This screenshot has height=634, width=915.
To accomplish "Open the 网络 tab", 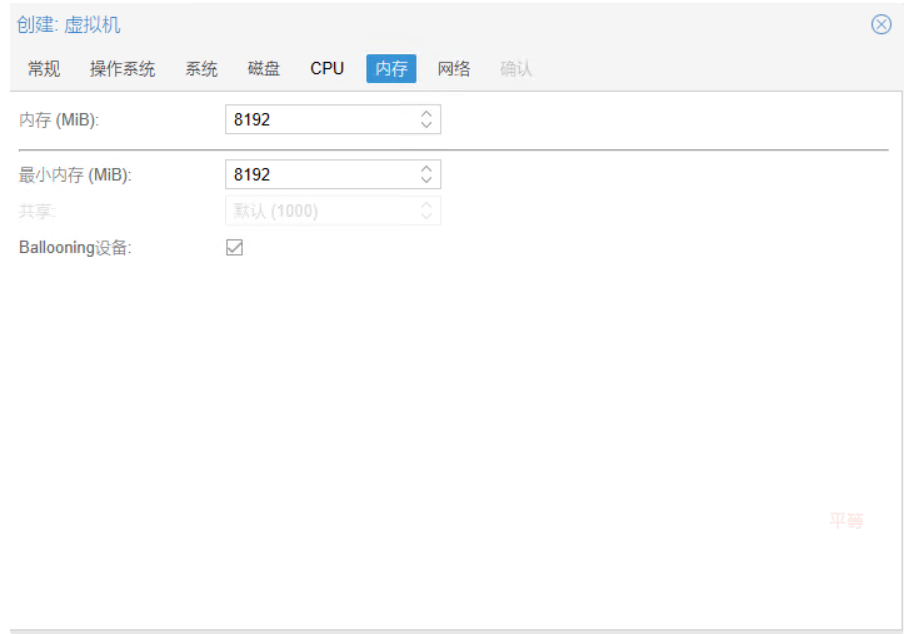I will pos(453,69).
